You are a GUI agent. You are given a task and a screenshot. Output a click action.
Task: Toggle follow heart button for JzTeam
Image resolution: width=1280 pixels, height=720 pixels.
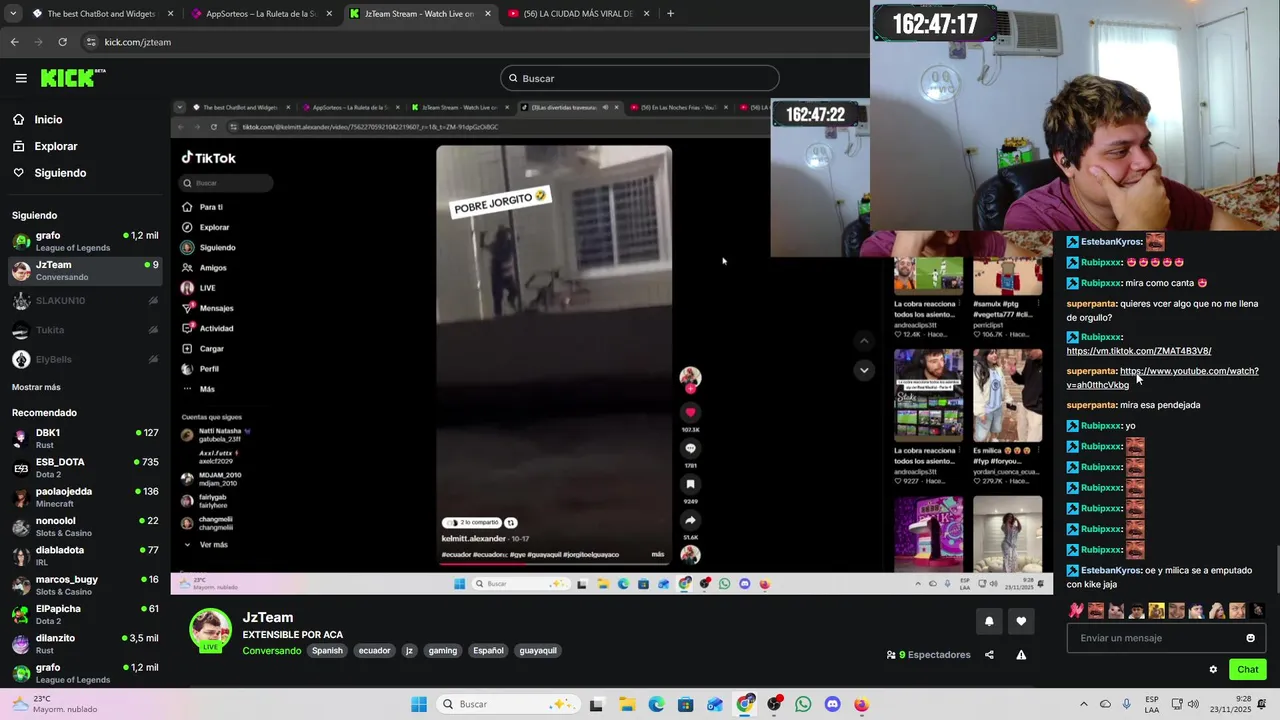pos(1021,621)
